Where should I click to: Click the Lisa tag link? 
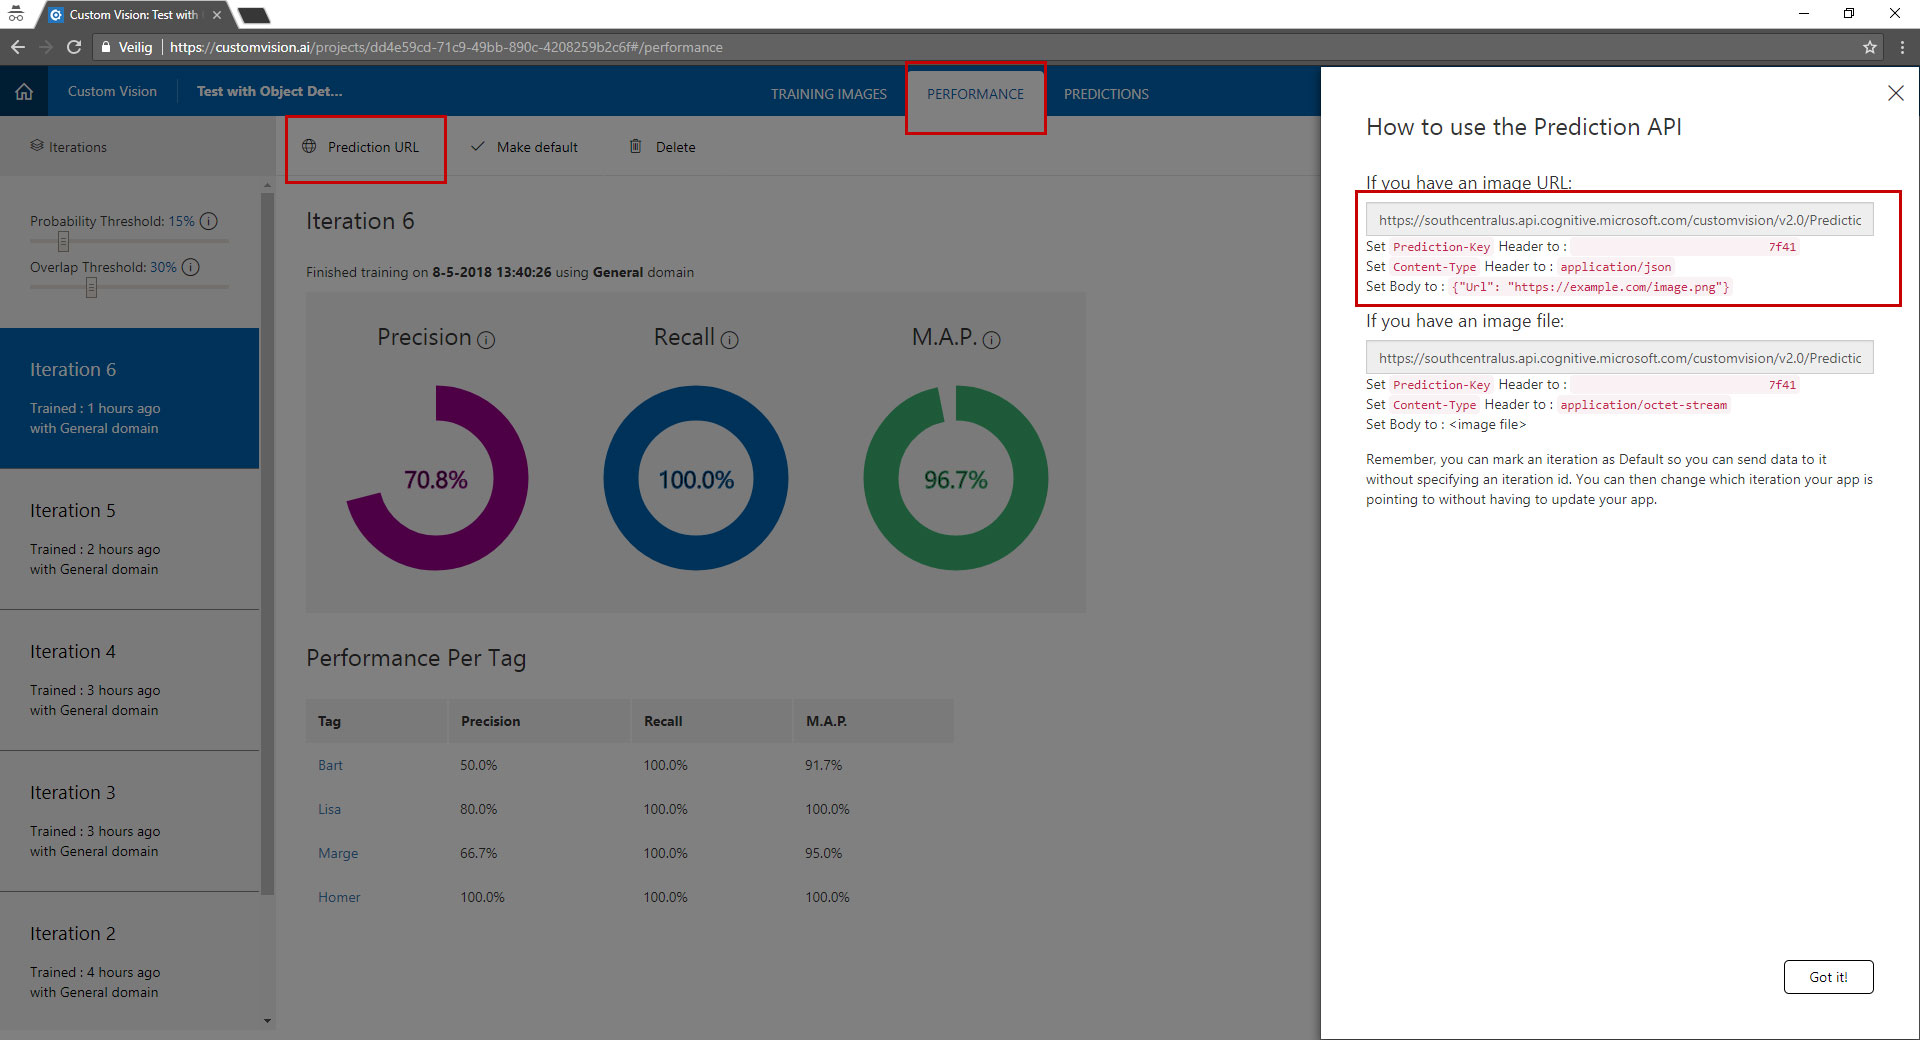point(329,809)
